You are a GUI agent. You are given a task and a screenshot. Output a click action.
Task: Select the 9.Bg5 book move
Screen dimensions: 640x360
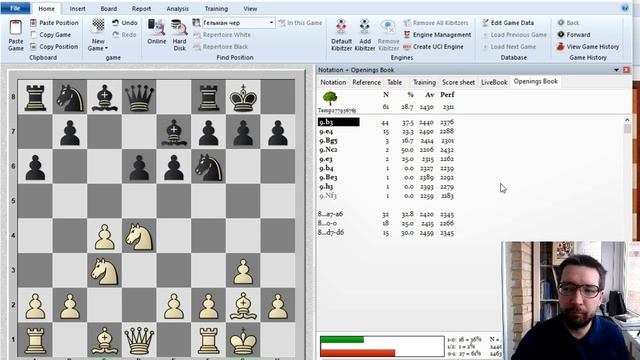point(328,140)
